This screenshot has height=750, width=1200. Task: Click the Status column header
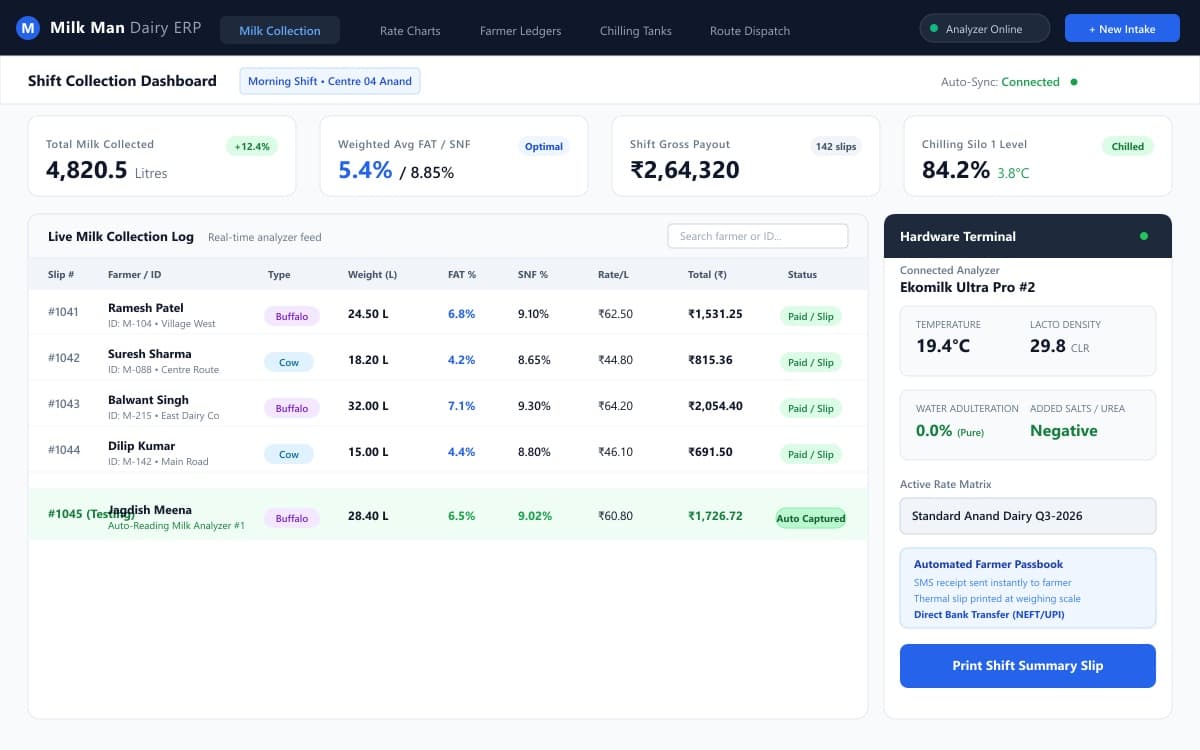tap(802, 274)
